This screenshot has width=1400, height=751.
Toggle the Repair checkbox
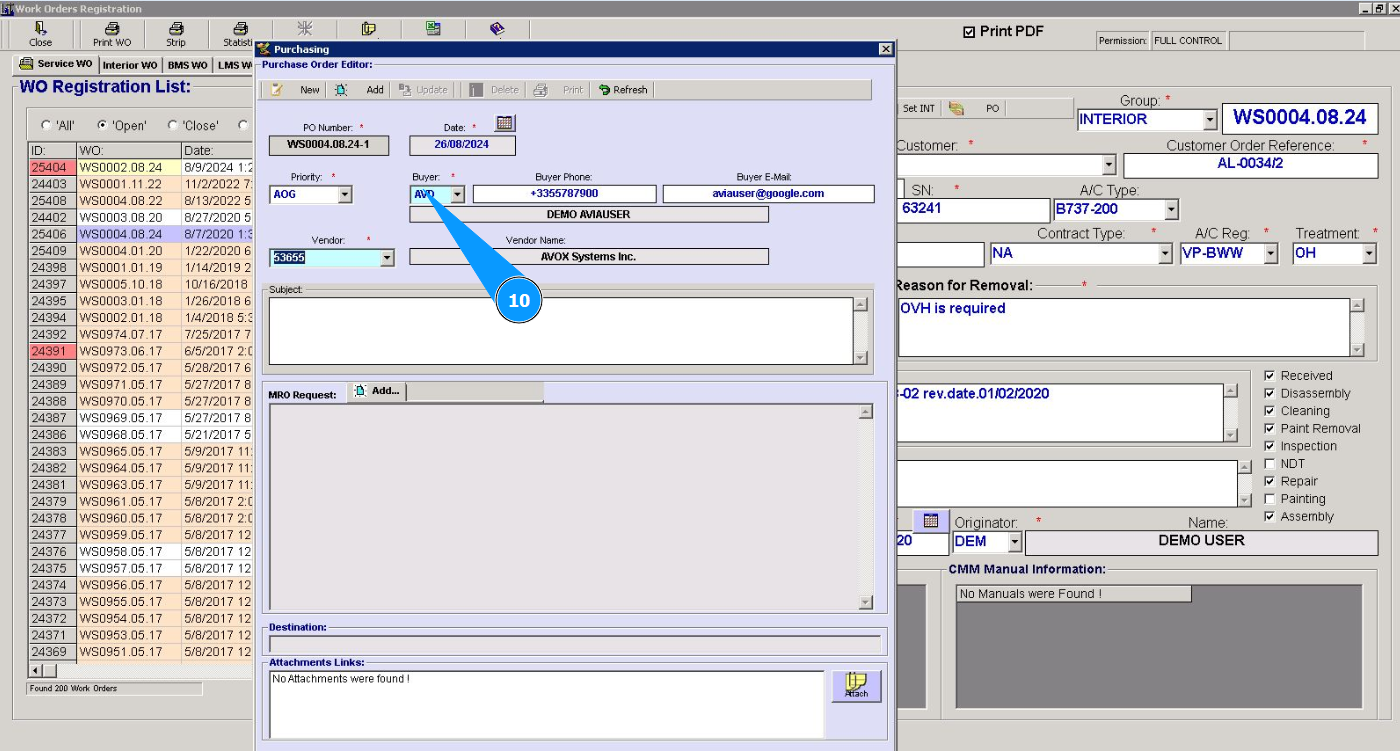pos(1269,482)
